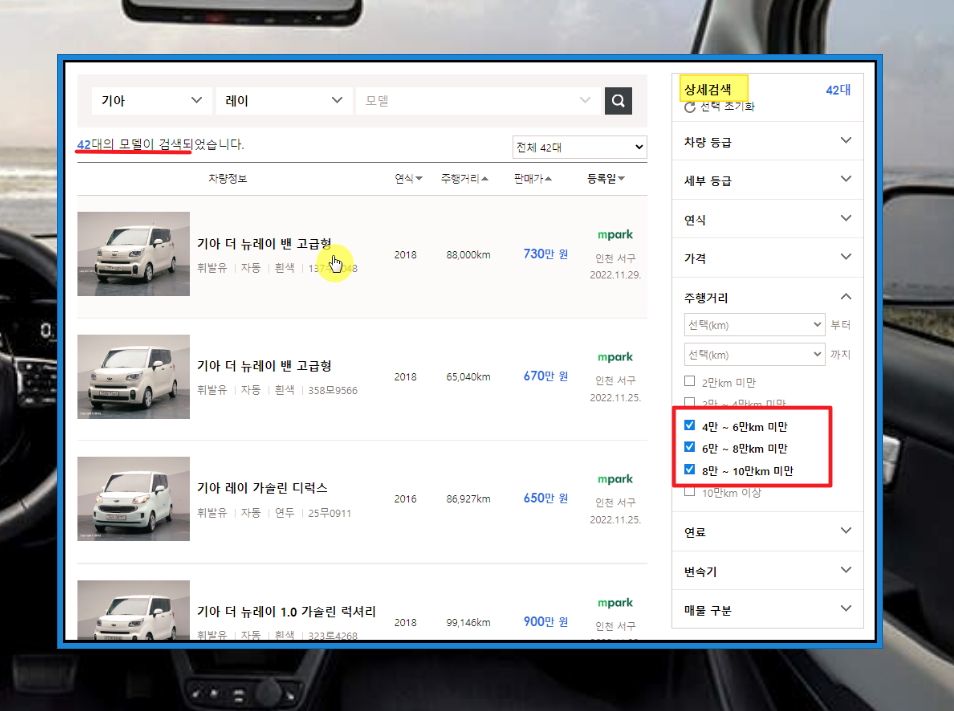Uncheck the 8만 ~ 10만km 미만 checkbox

coord(689,470)
